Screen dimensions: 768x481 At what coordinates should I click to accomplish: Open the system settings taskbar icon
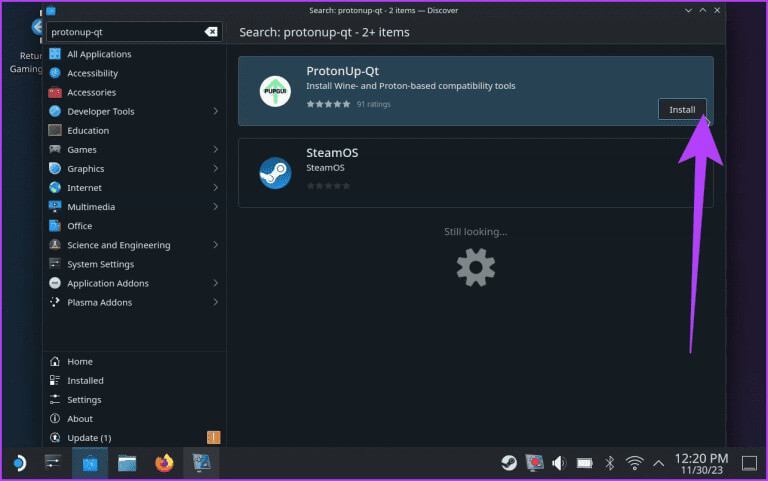coord(53,463)
